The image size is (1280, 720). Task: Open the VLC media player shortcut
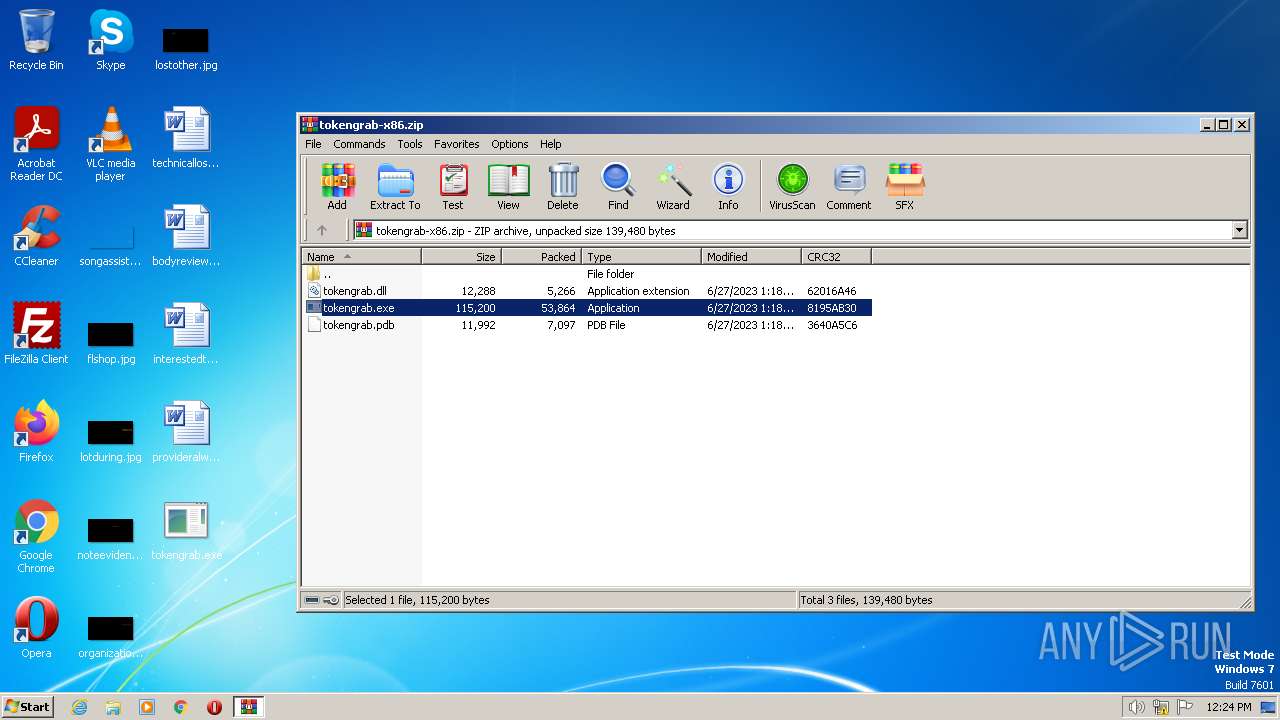(110, 144)
